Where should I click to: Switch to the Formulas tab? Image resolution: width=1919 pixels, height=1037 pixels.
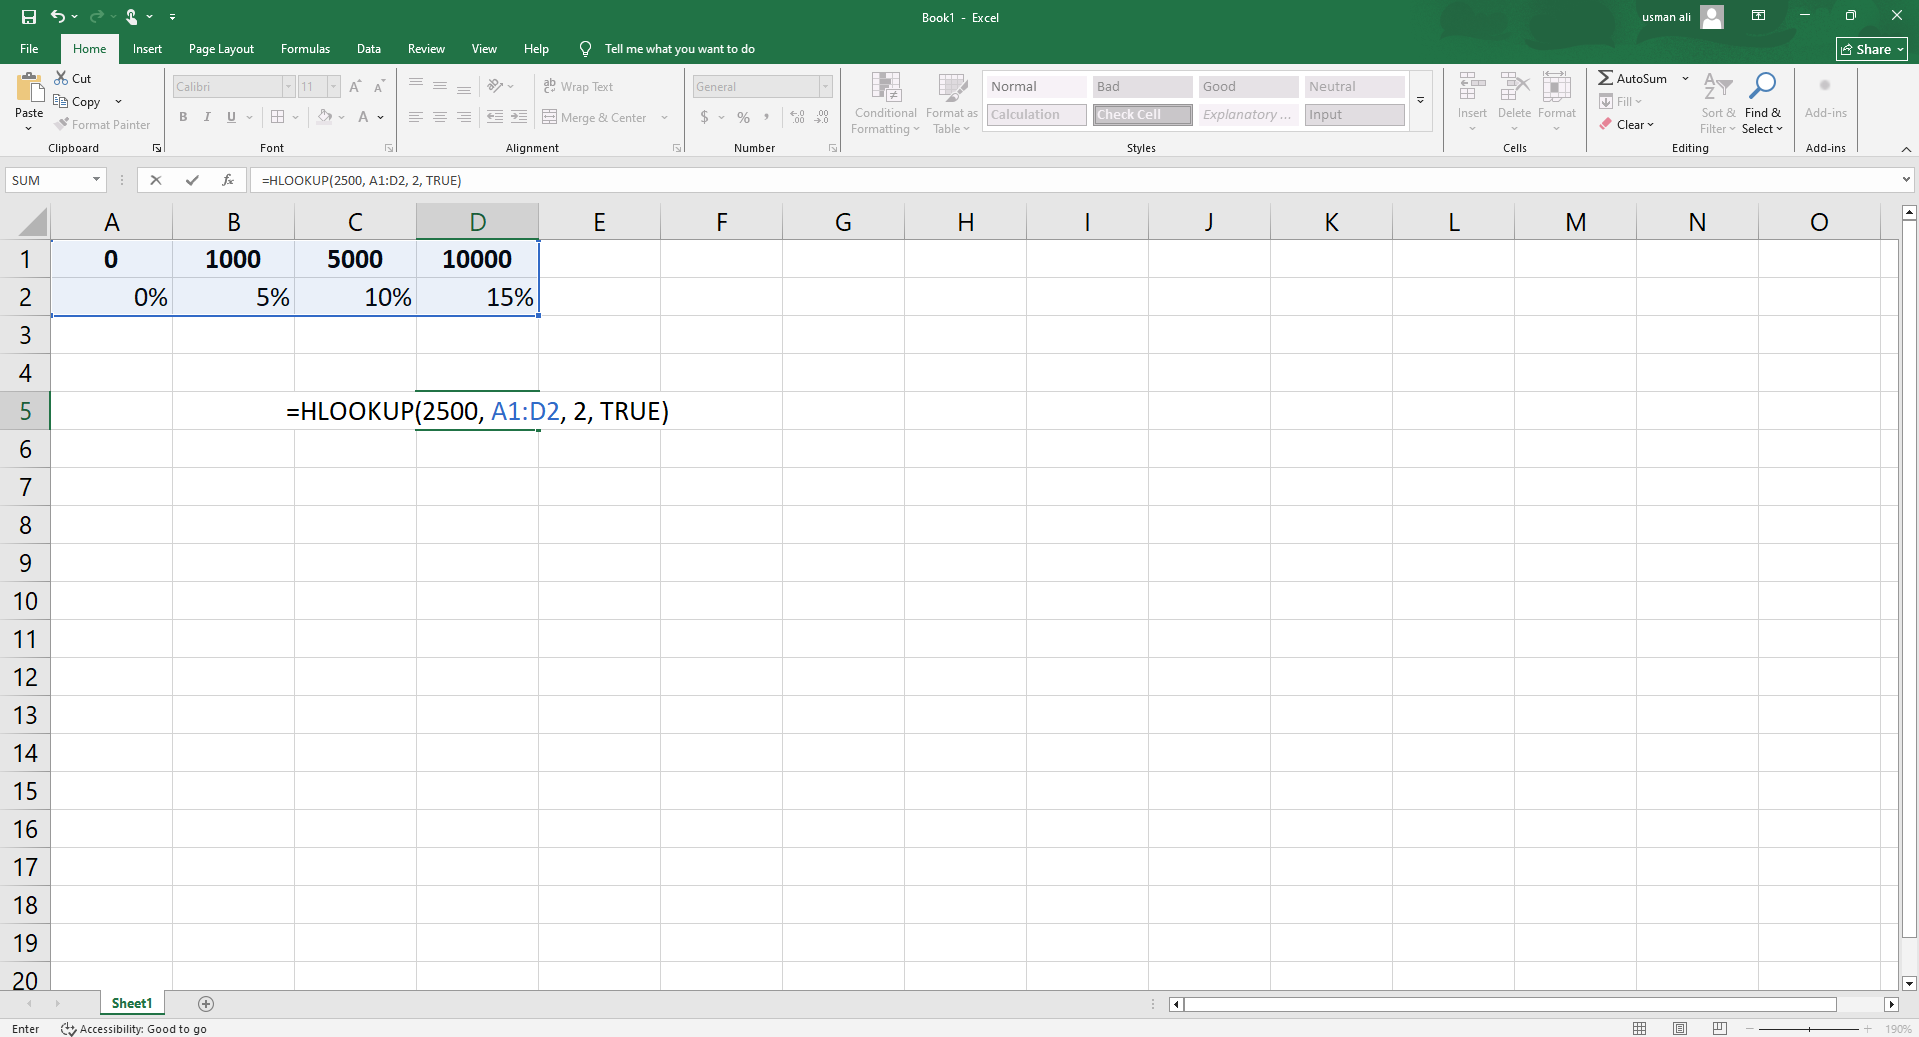point(305,49)
